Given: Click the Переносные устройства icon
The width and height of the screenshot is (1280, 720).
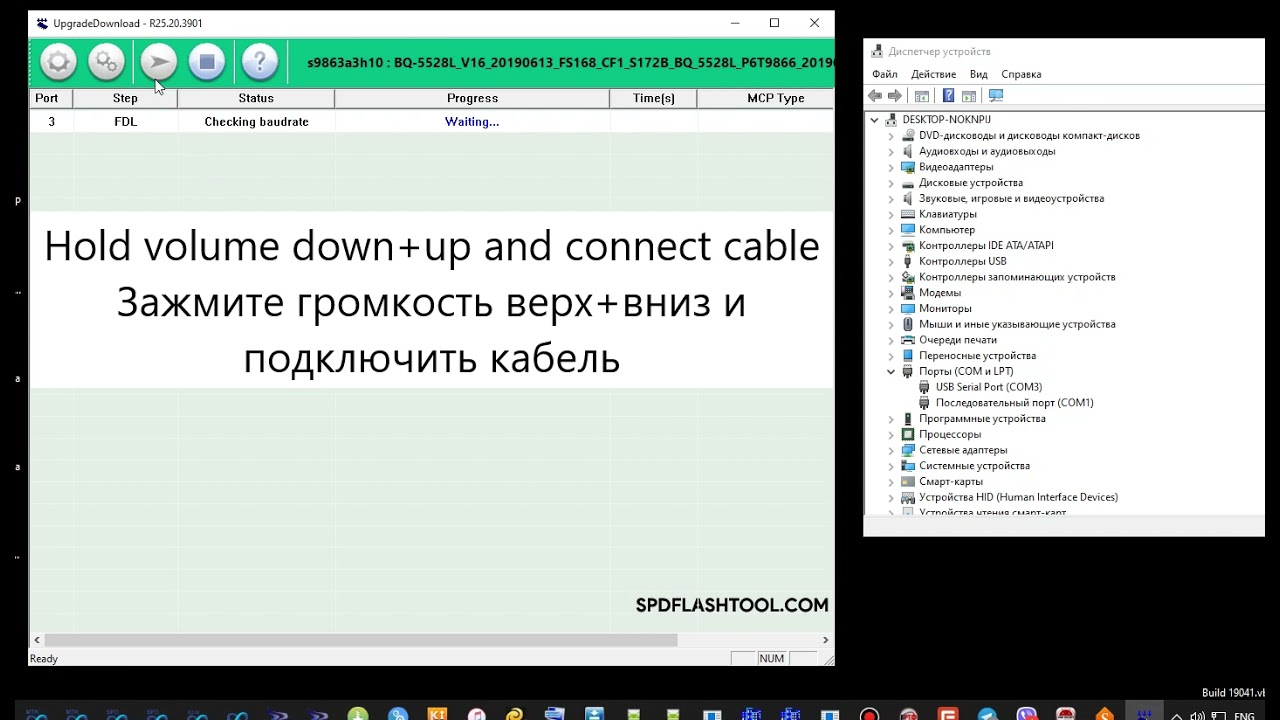Looking at the screenshot, I should pos(908,356).
